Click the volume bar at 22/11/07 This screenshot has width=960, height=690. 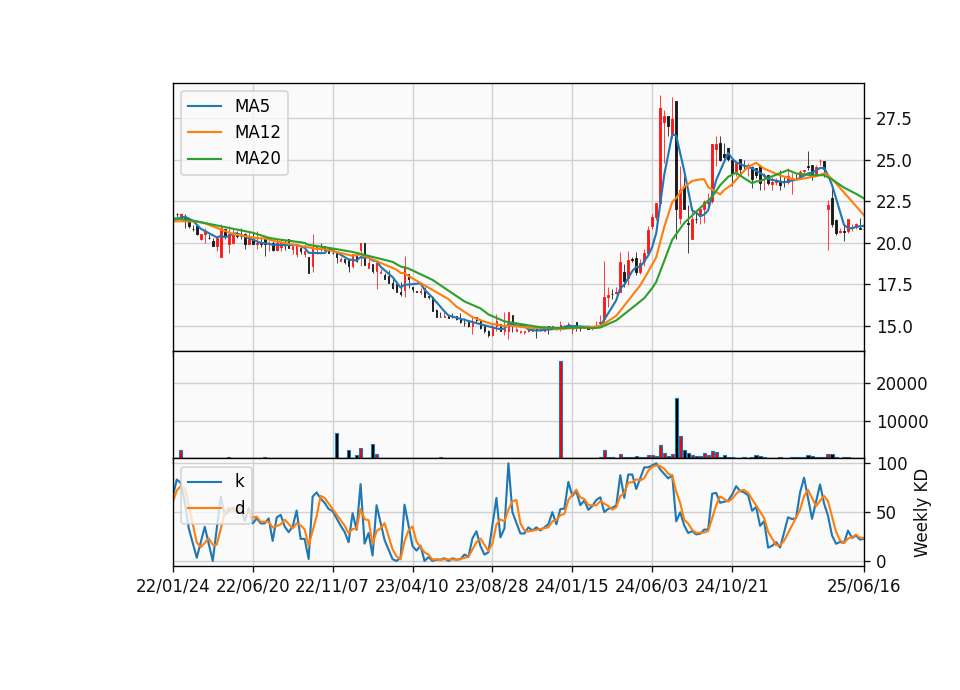point(337,446)
